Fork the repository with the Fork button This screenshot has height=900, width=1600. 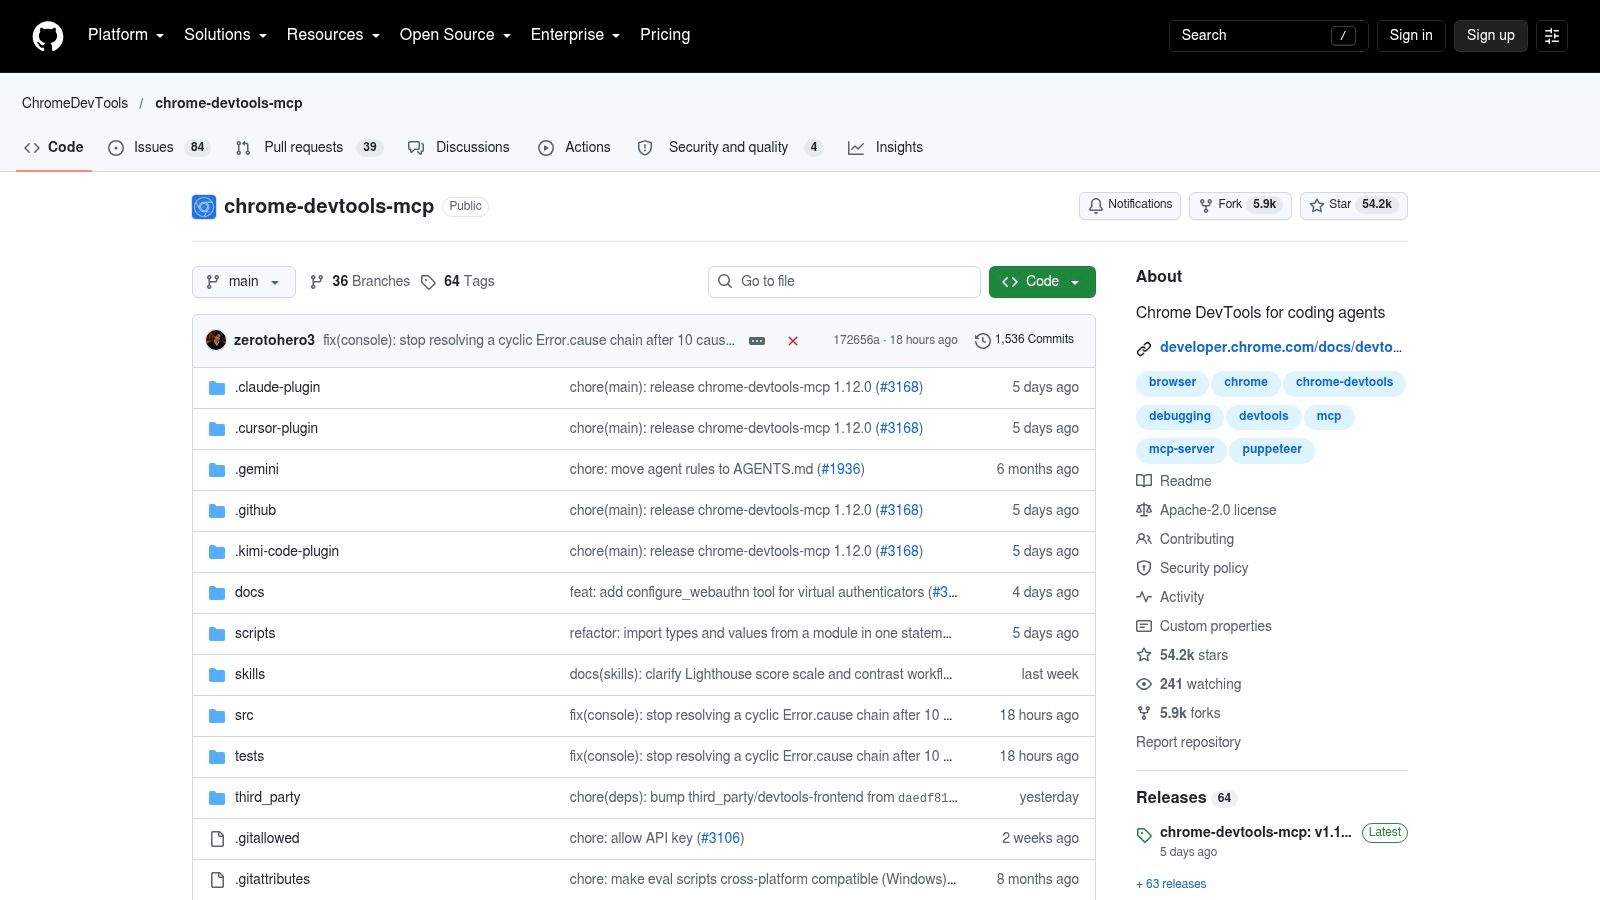tap(1240, 205)
